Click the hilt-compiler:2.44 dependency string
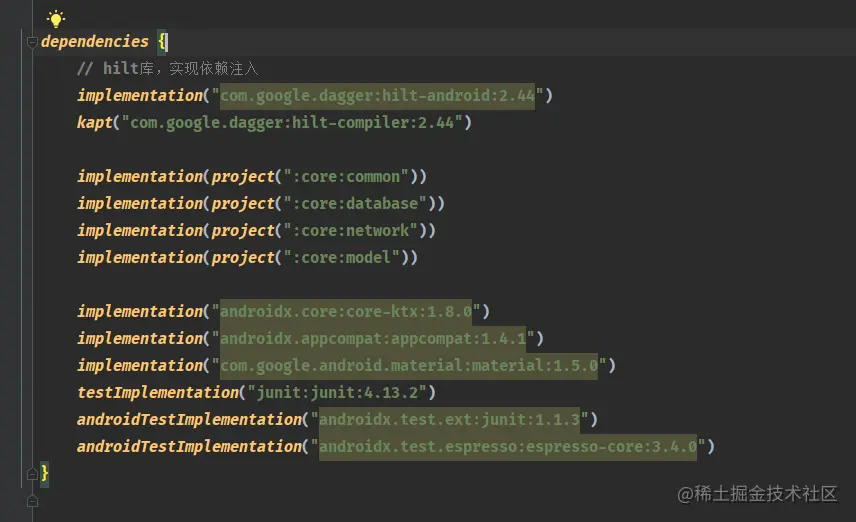 [x=292, y=122]
